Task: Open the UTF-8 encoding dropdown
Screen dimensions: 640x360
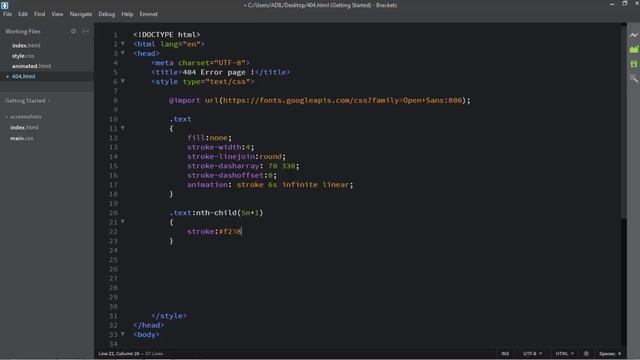Action: 532,353
